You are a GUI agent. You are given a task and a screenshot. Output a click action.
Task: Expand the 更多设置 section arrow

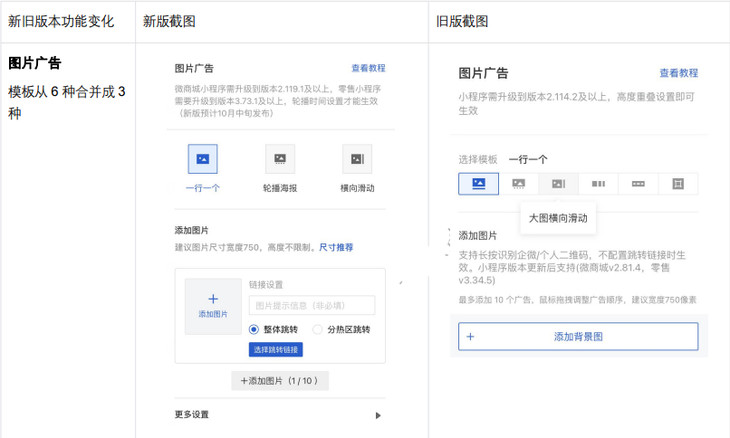(x=378, y=415)
